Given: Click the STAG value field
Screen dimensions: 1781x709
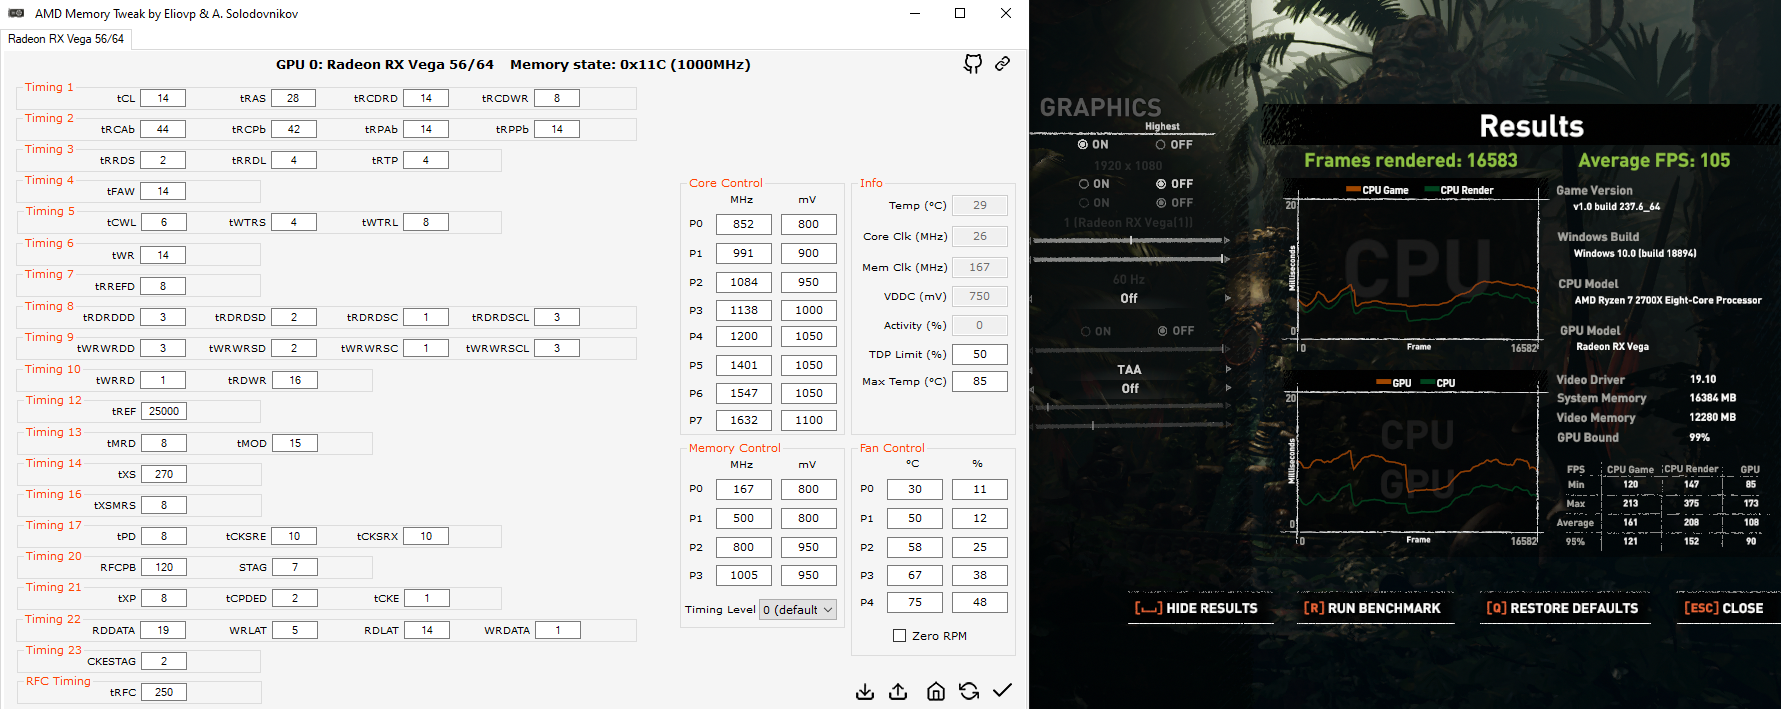Looking at the screenshot, I should [295, 567].
